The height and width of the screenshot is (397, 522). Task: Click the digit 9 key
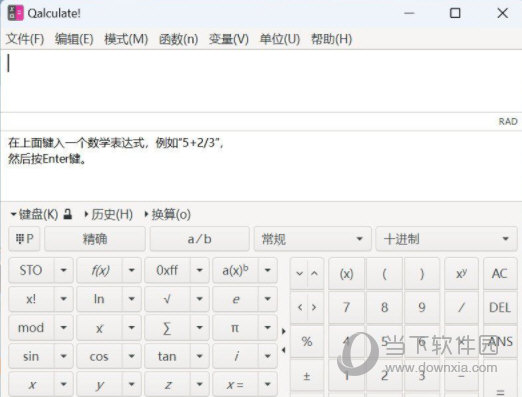click(x=422, y=307)
